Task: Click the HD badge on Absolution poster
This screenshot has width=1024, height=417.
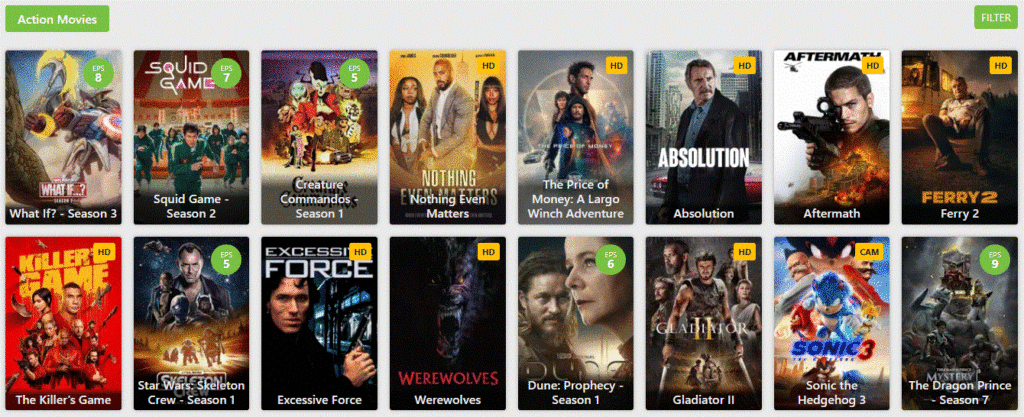Action: pos(744,65)
